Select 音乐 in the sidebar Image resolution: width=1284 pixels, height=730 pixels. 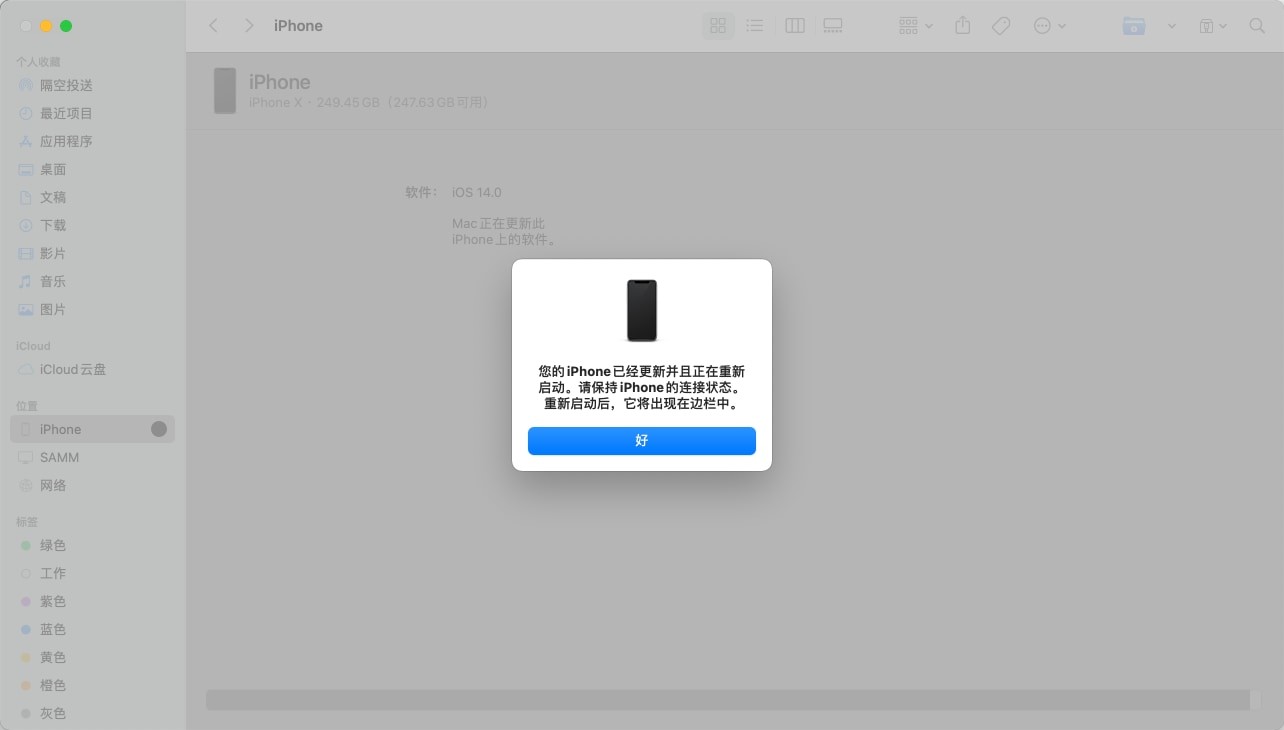click(92, 282)
